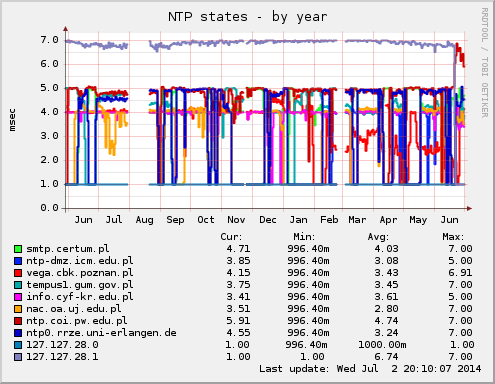Click the '127.127.28.1' legend label

click(62, 357)
